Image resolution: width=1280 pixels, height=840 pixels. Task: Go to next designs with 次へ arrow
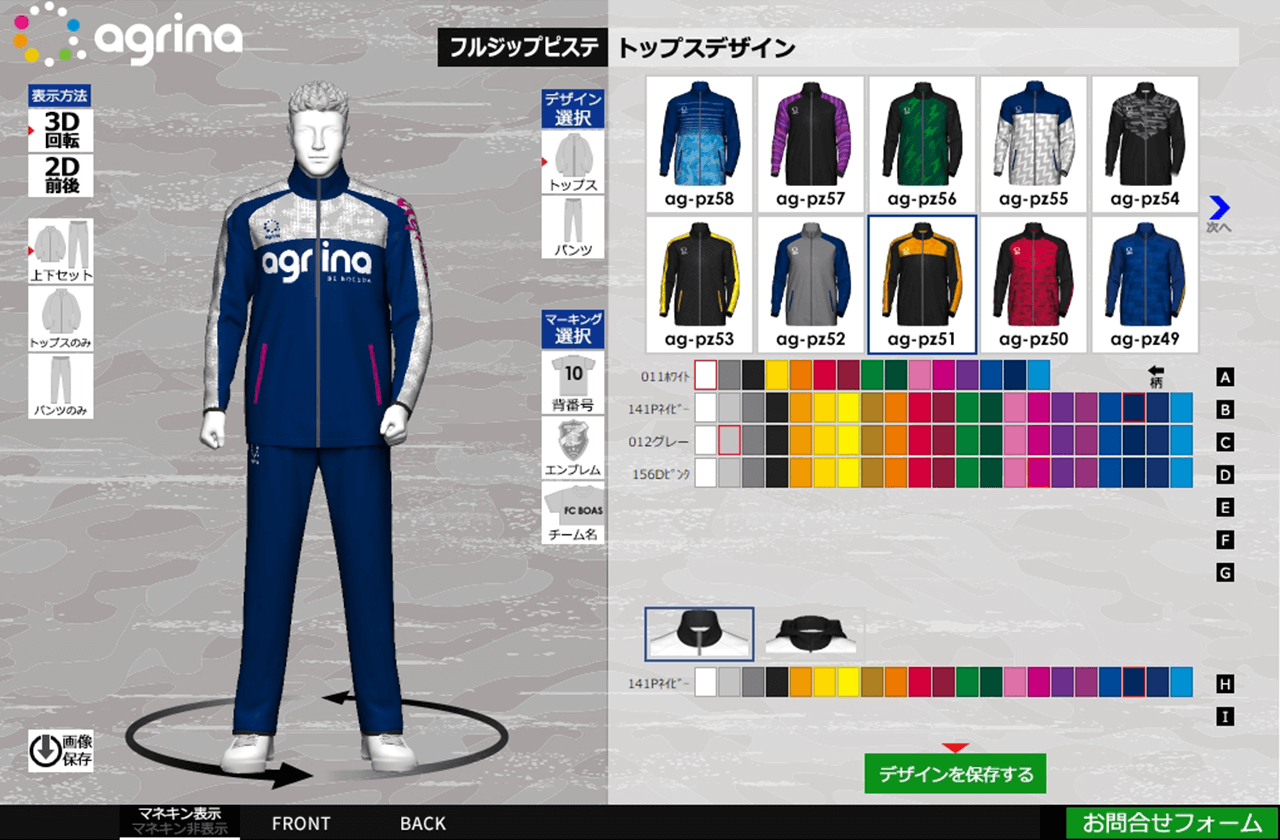(1218, 213)
